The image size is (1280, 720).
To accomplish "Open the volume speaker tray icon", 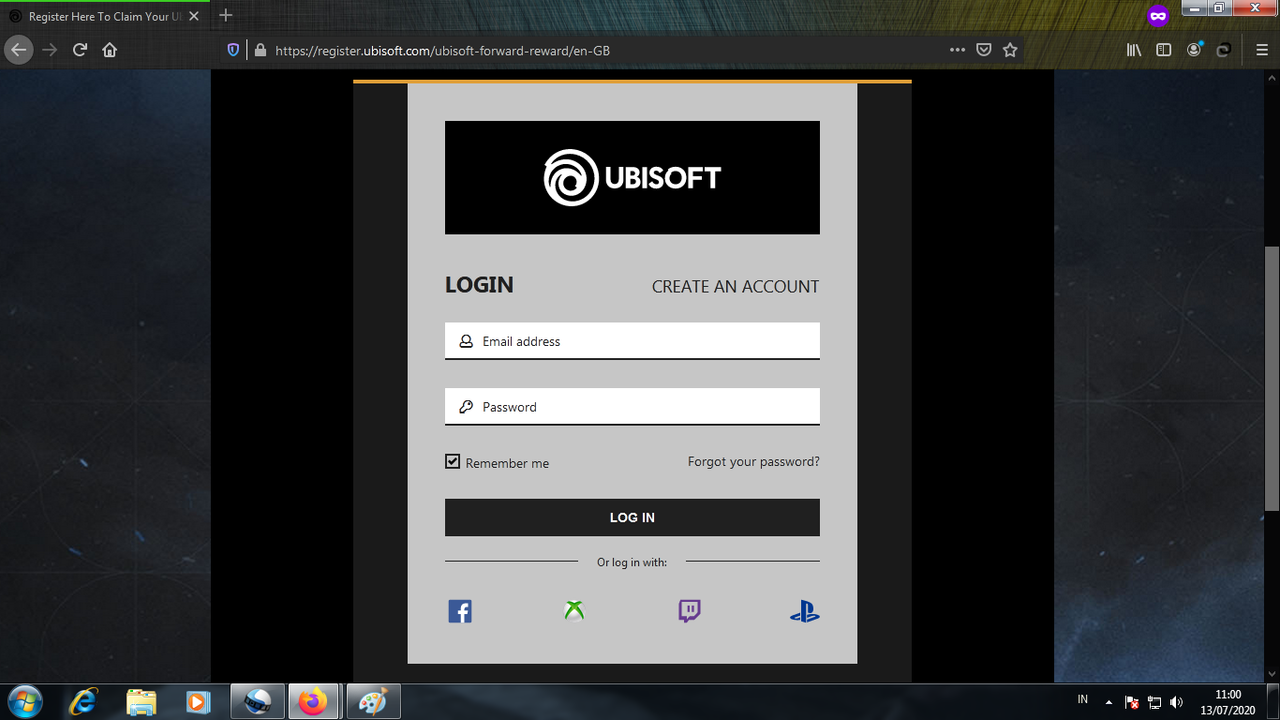I will [1176, 703].
